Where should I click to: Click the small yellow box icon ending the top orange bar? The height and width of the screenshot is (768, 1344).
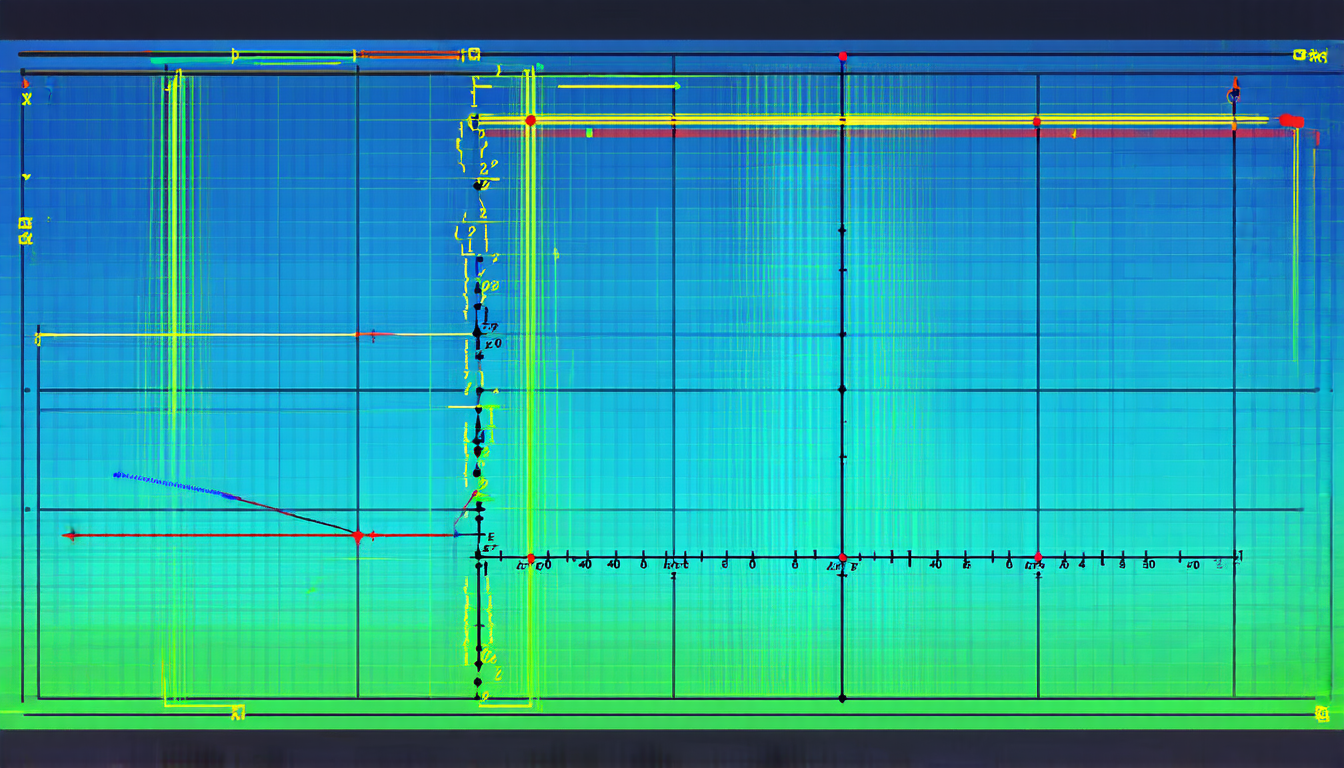pyautogui.click(x=474, y=54)
